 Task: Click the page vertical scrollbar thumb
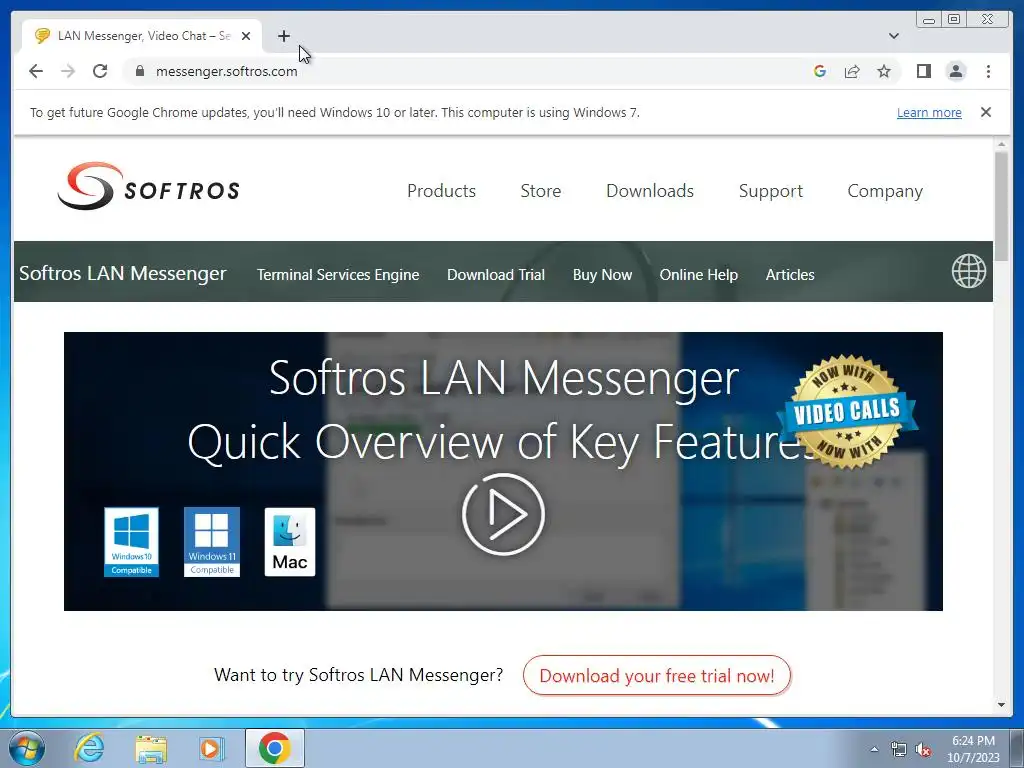click(1001, 206)
